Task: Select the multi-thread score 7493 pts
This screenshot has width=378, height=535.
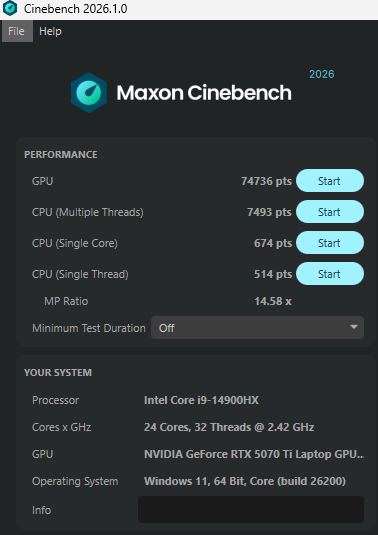Action: pos(270,212)
